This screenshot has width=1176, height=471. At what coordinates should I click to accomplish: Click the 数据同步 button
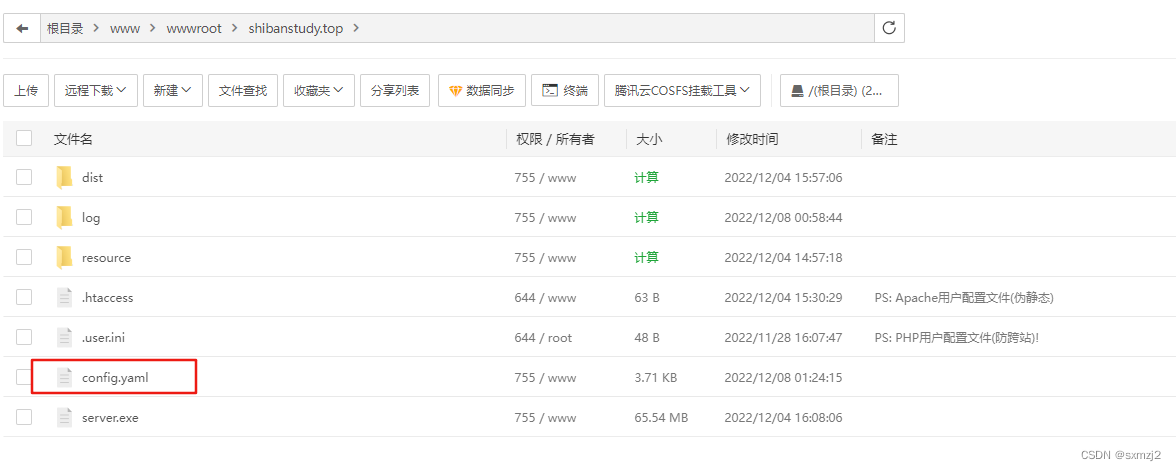482,90
